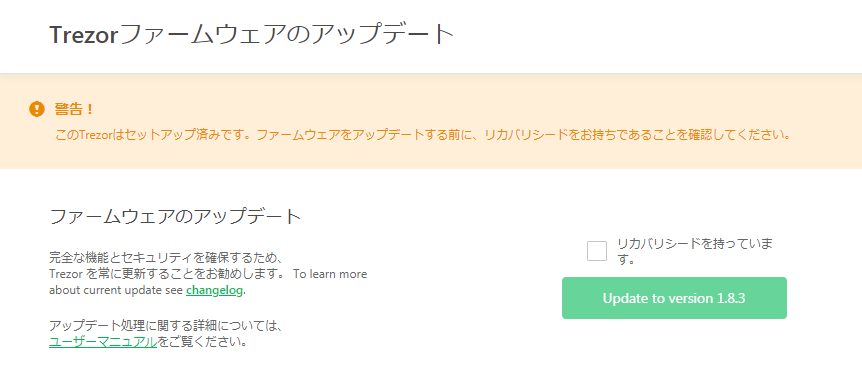Screen dimensions: 862x379
Task: Tick the リカバリシードを持っています checkbox
Action: [x=596, y=251]
